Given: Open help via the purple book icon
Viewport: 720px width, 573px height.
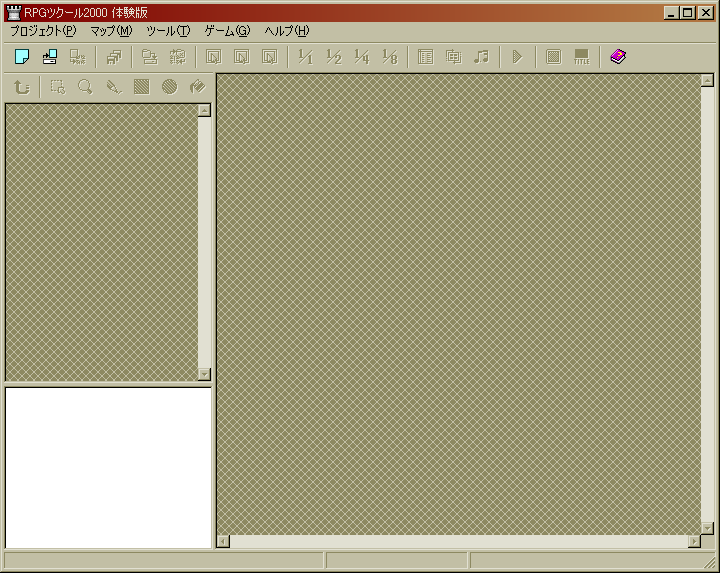Looking at the screenshot, I should point(617,57).
